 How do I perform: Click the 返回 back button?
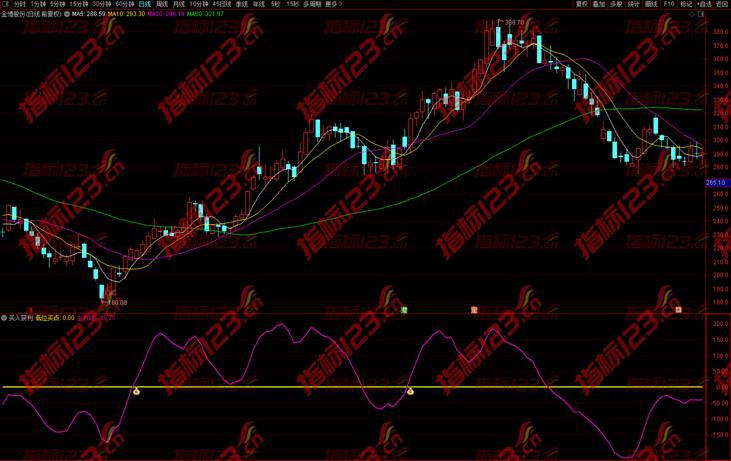click(x=722, y=4)
